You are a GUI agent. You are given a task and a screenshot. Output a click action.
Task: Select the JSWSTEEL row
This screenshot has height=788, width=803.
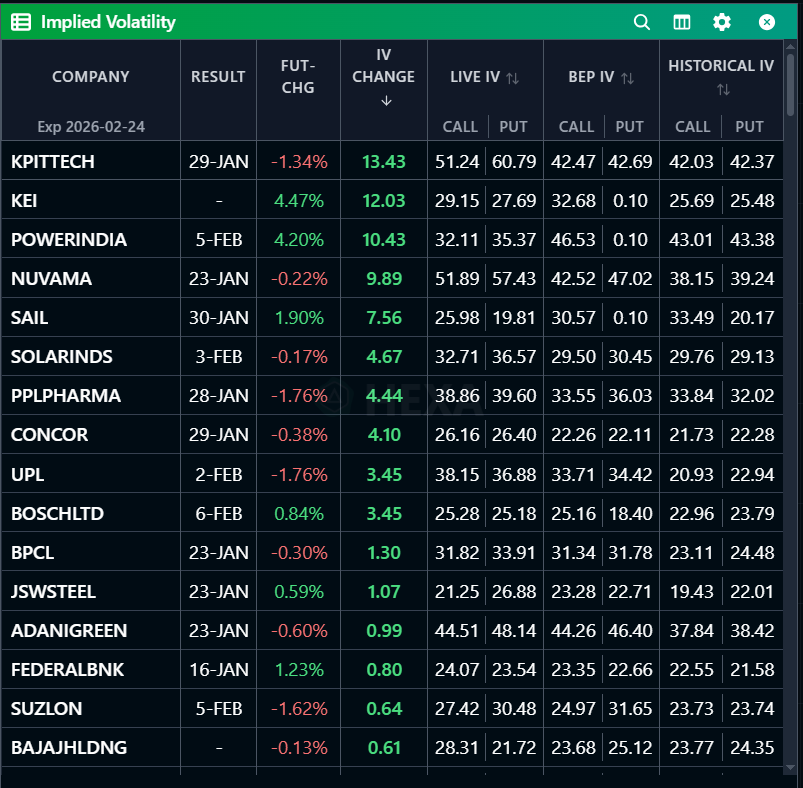pyautogui.click(x=392, y=591)
